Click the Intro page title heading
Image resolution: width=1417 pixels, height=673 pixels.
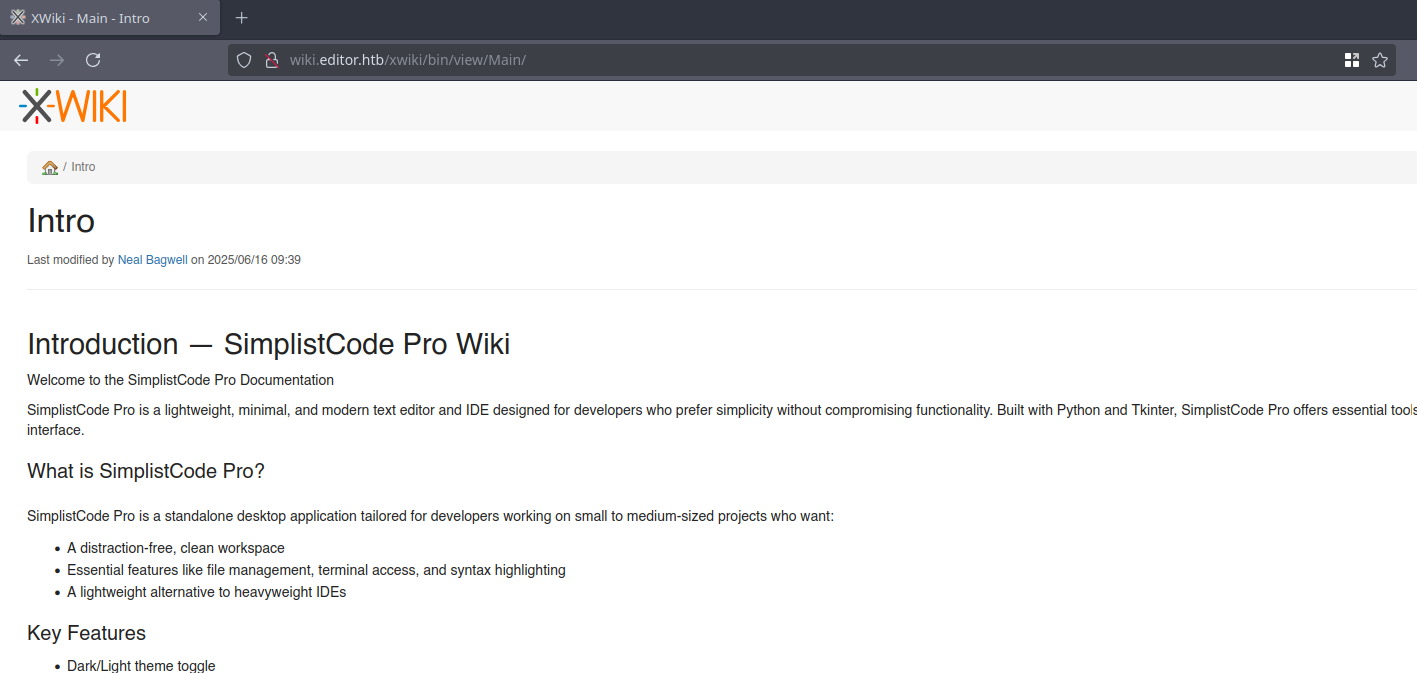[x=61, y=221]
